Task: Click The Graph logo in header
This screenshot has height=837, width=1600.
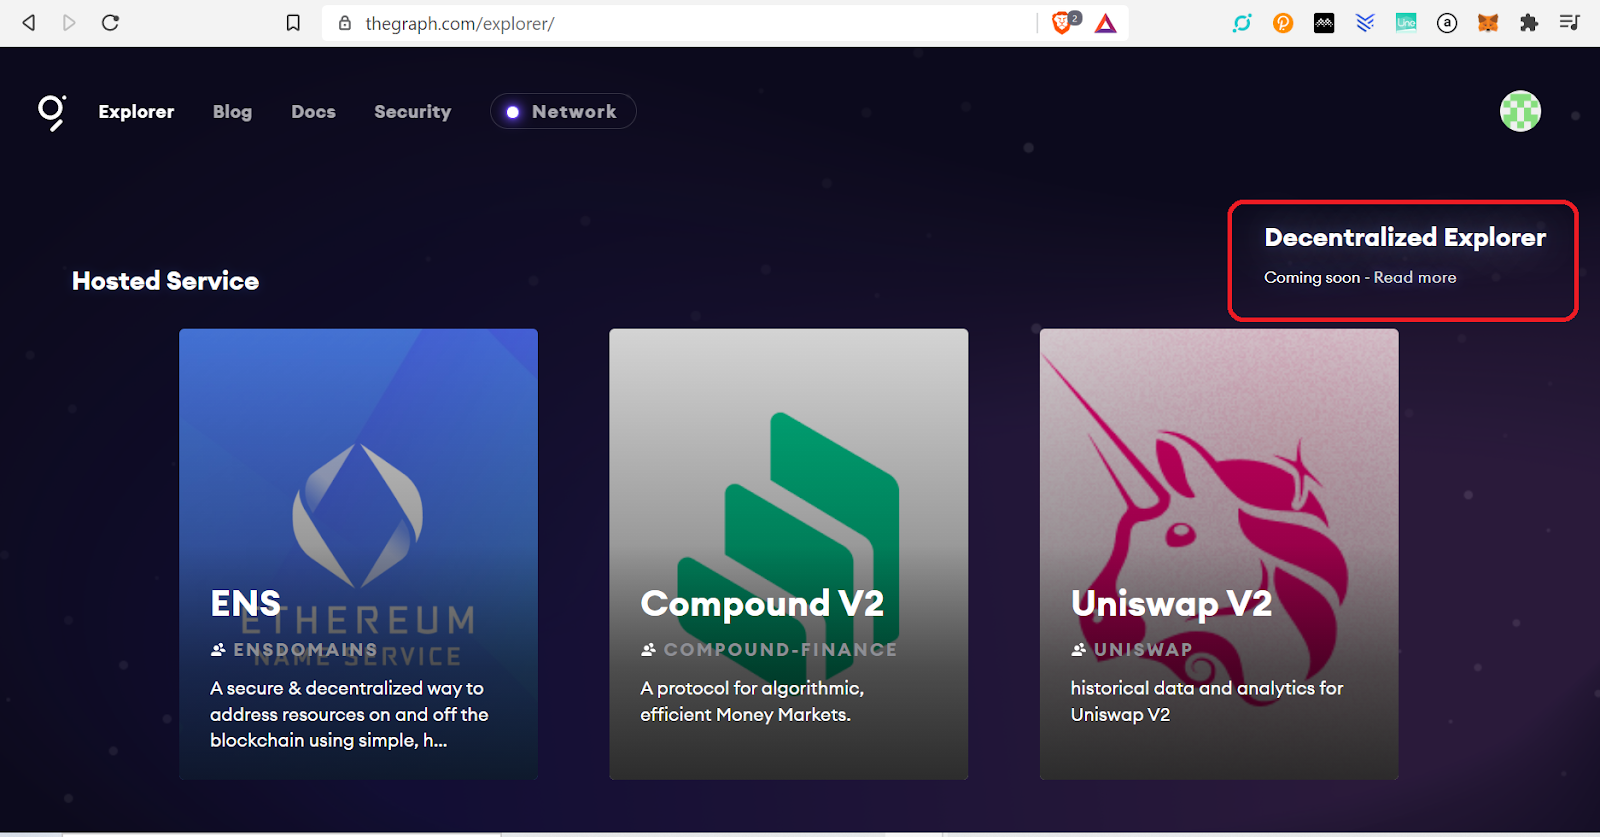Action: click(51, 112)
